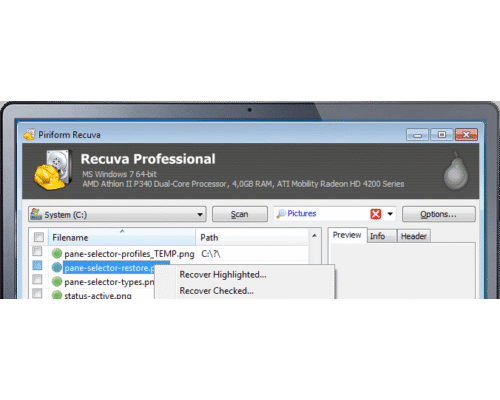Click the Piriform pear logo
This screenshot has height=400, width=500.
click(x=456, y=171)
